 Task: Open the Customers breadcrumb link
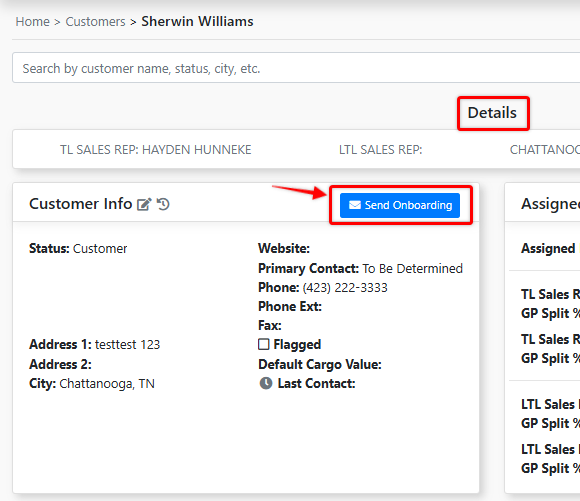coord(95,22)
